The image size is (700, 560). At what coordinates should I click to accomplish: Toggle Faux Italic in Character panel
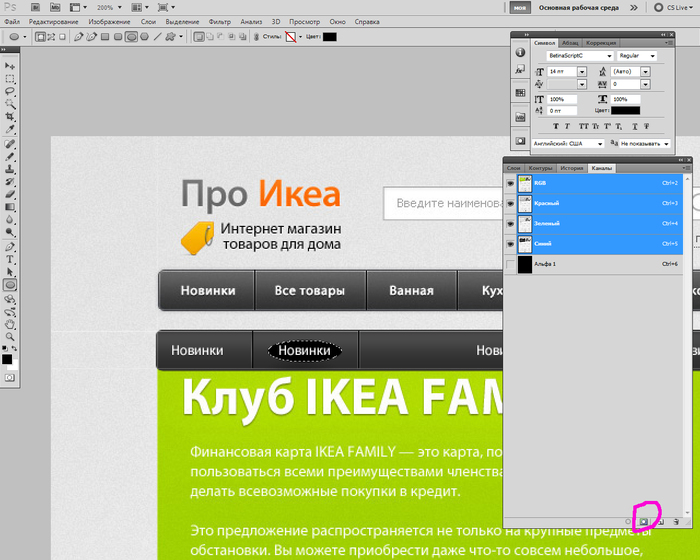pyautogui.click(x=567, y=126)
